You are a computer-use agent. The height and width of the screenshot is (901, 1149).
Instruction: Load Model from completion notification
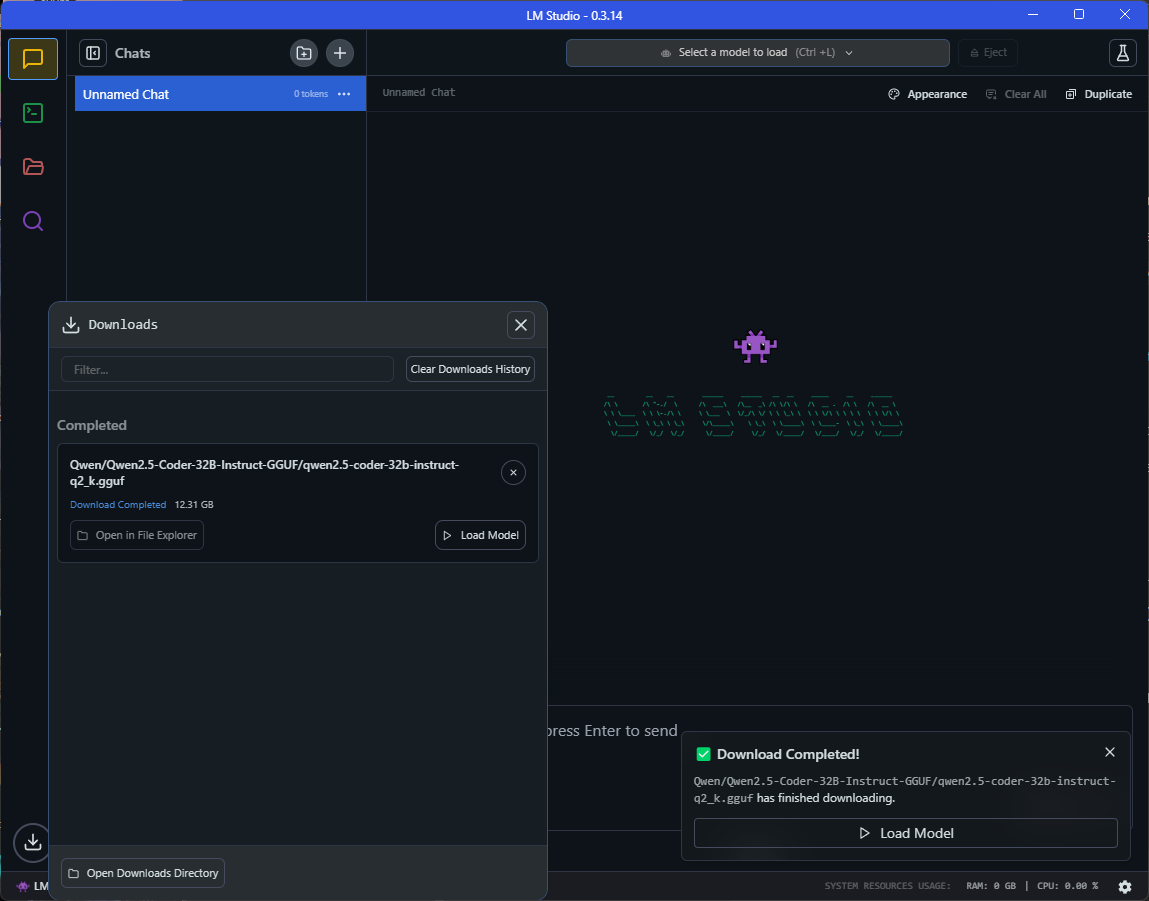point(906,834)
